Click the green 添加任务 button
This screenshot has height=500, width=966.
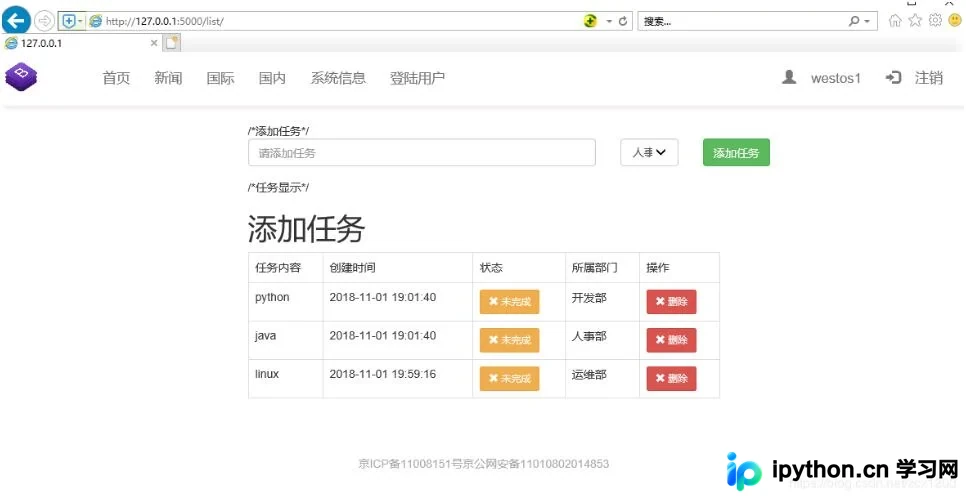(736, 153)
